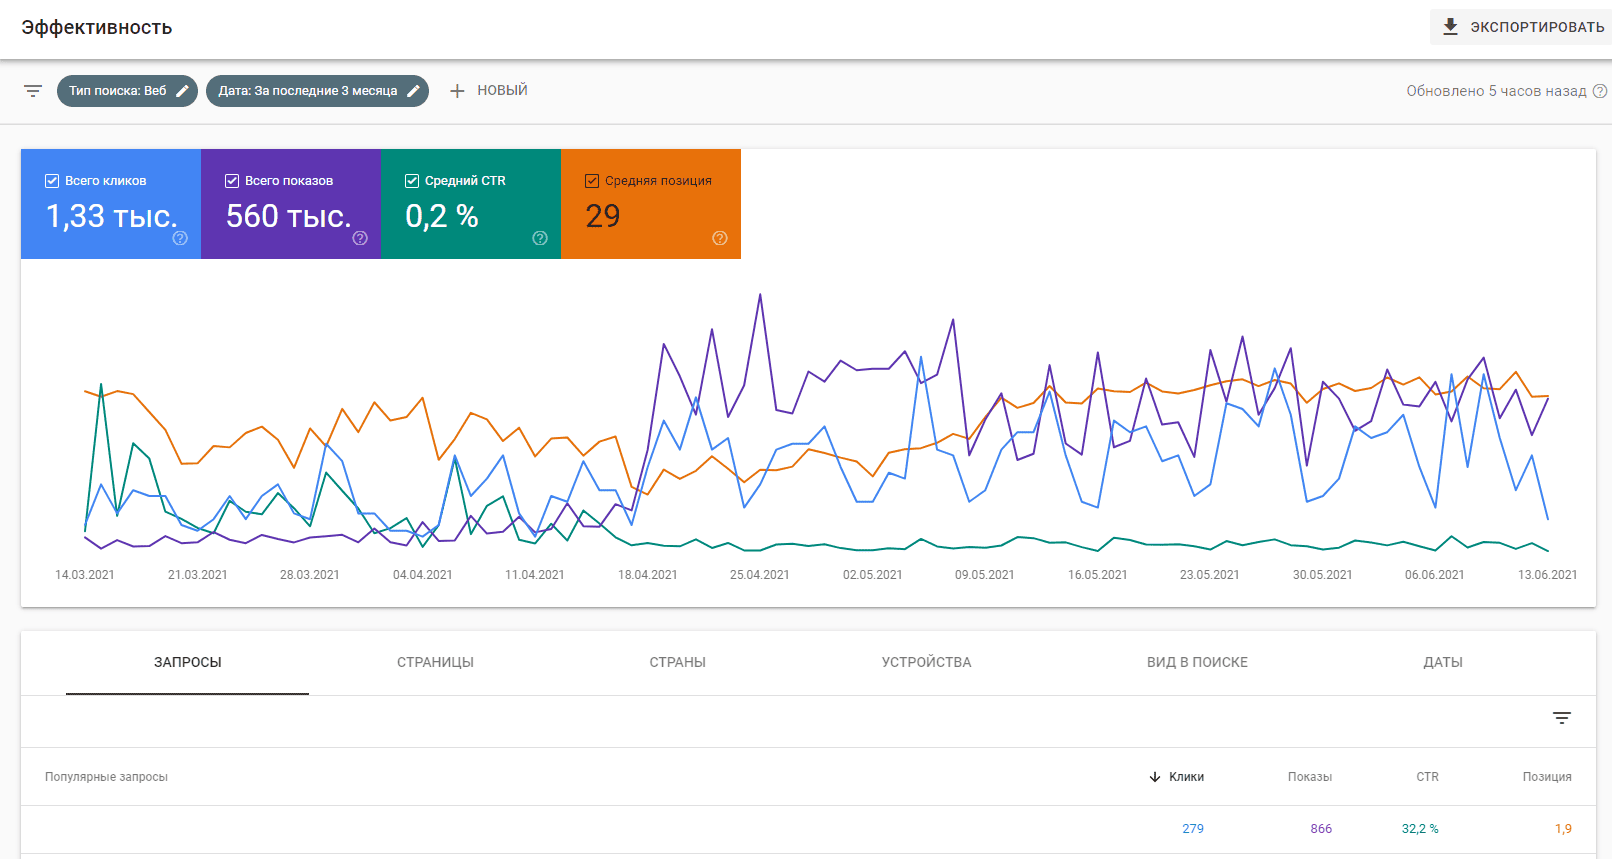1612x859 pixels.
Task: Toggle the 'Всего показов' checkbox
Action: coord(232,181)
